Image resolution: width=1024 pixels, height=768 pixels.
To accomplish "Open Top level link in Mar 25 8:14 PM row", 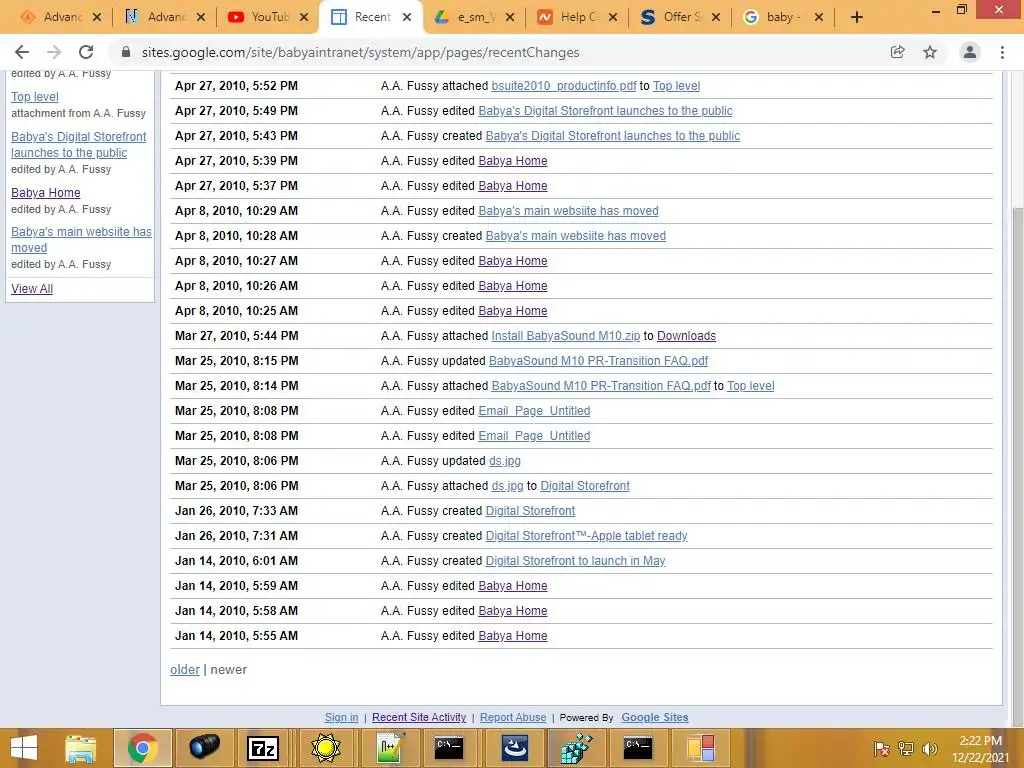I will pyautogui.click(x=750, y=386).
